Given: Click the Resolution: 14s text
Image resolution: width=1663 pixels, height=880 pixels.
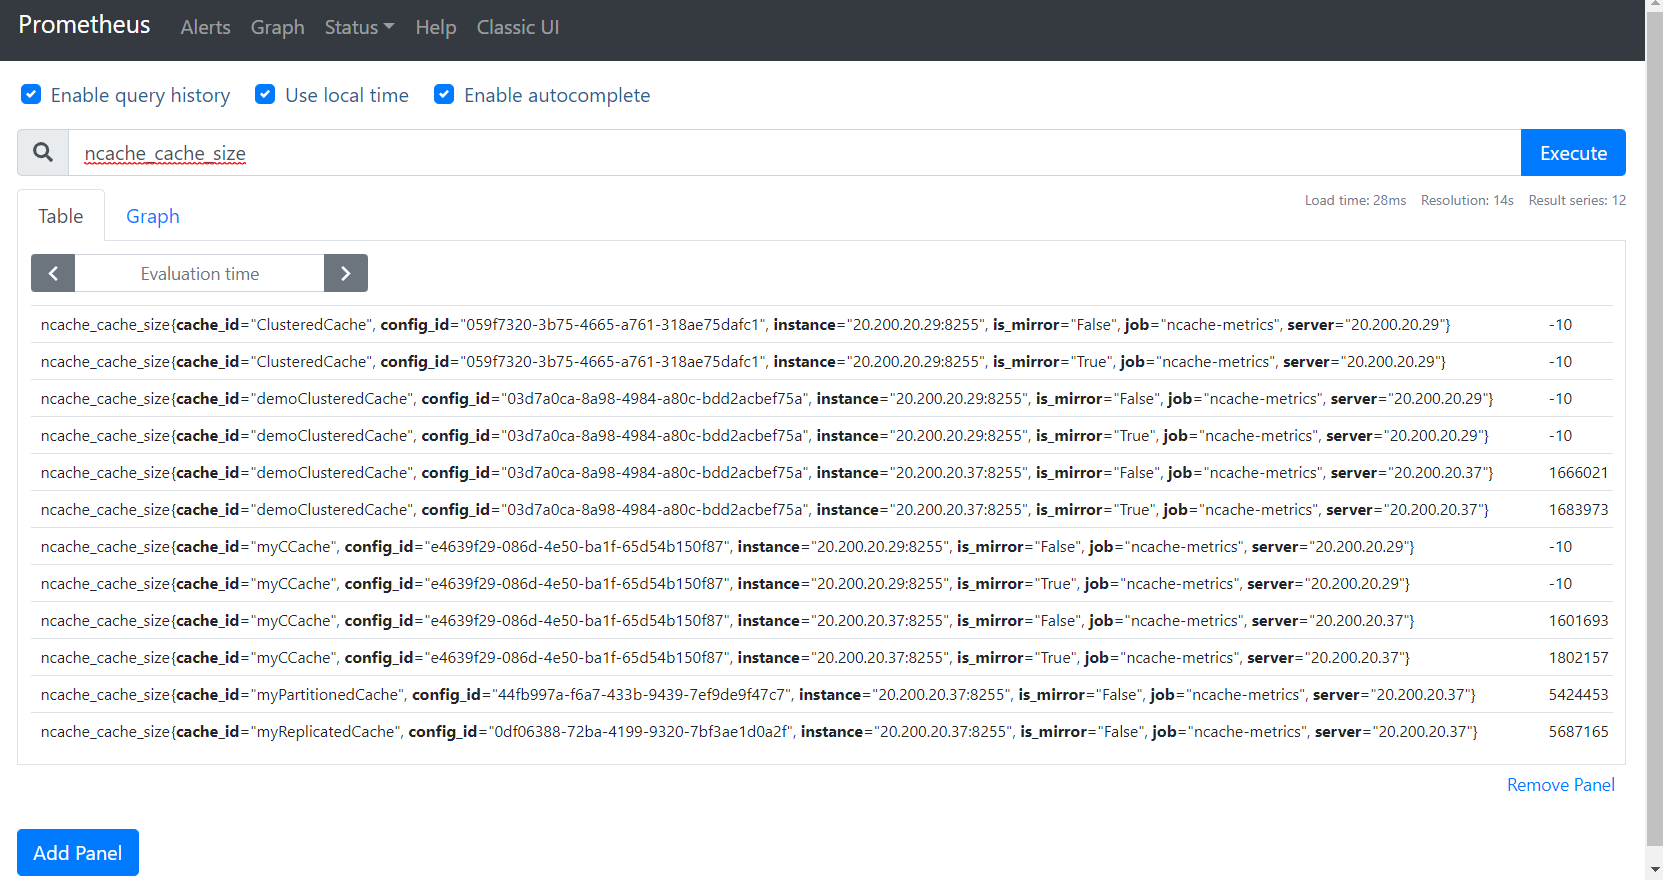Looking at the screenshot, I should click(x=1467, y=200).
